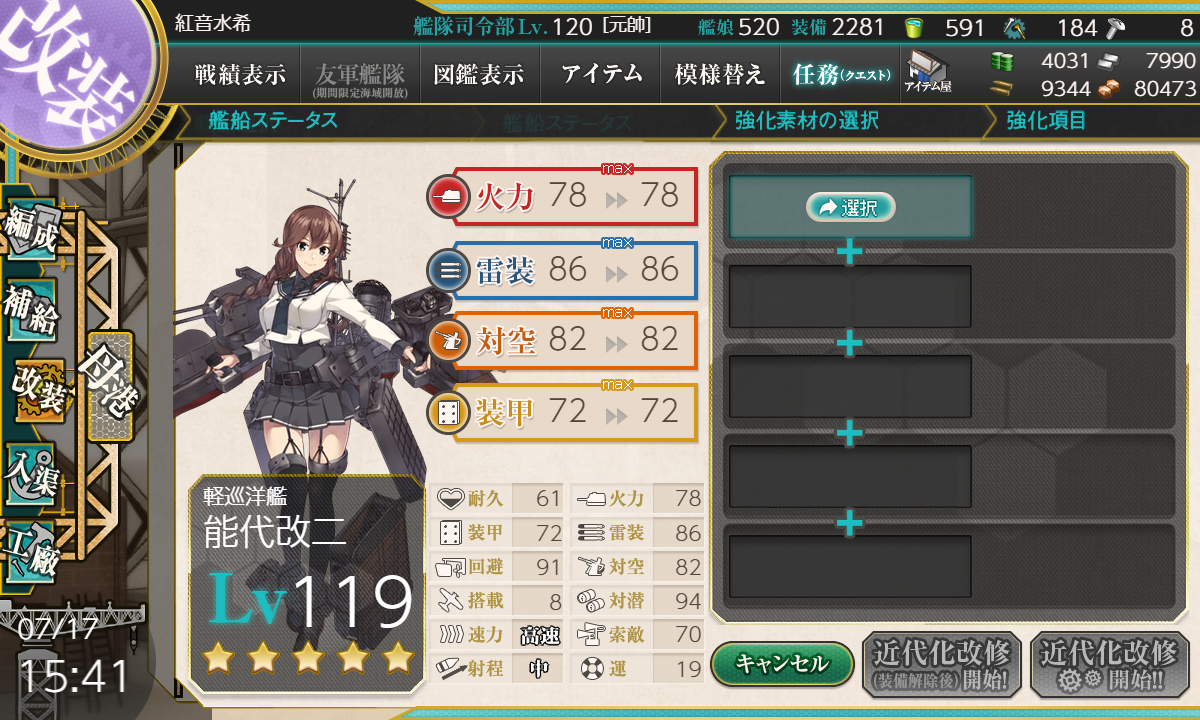This screenshot has height=720, width=1200.
Task: Select the second empty material slot
Action: (850, 297)
